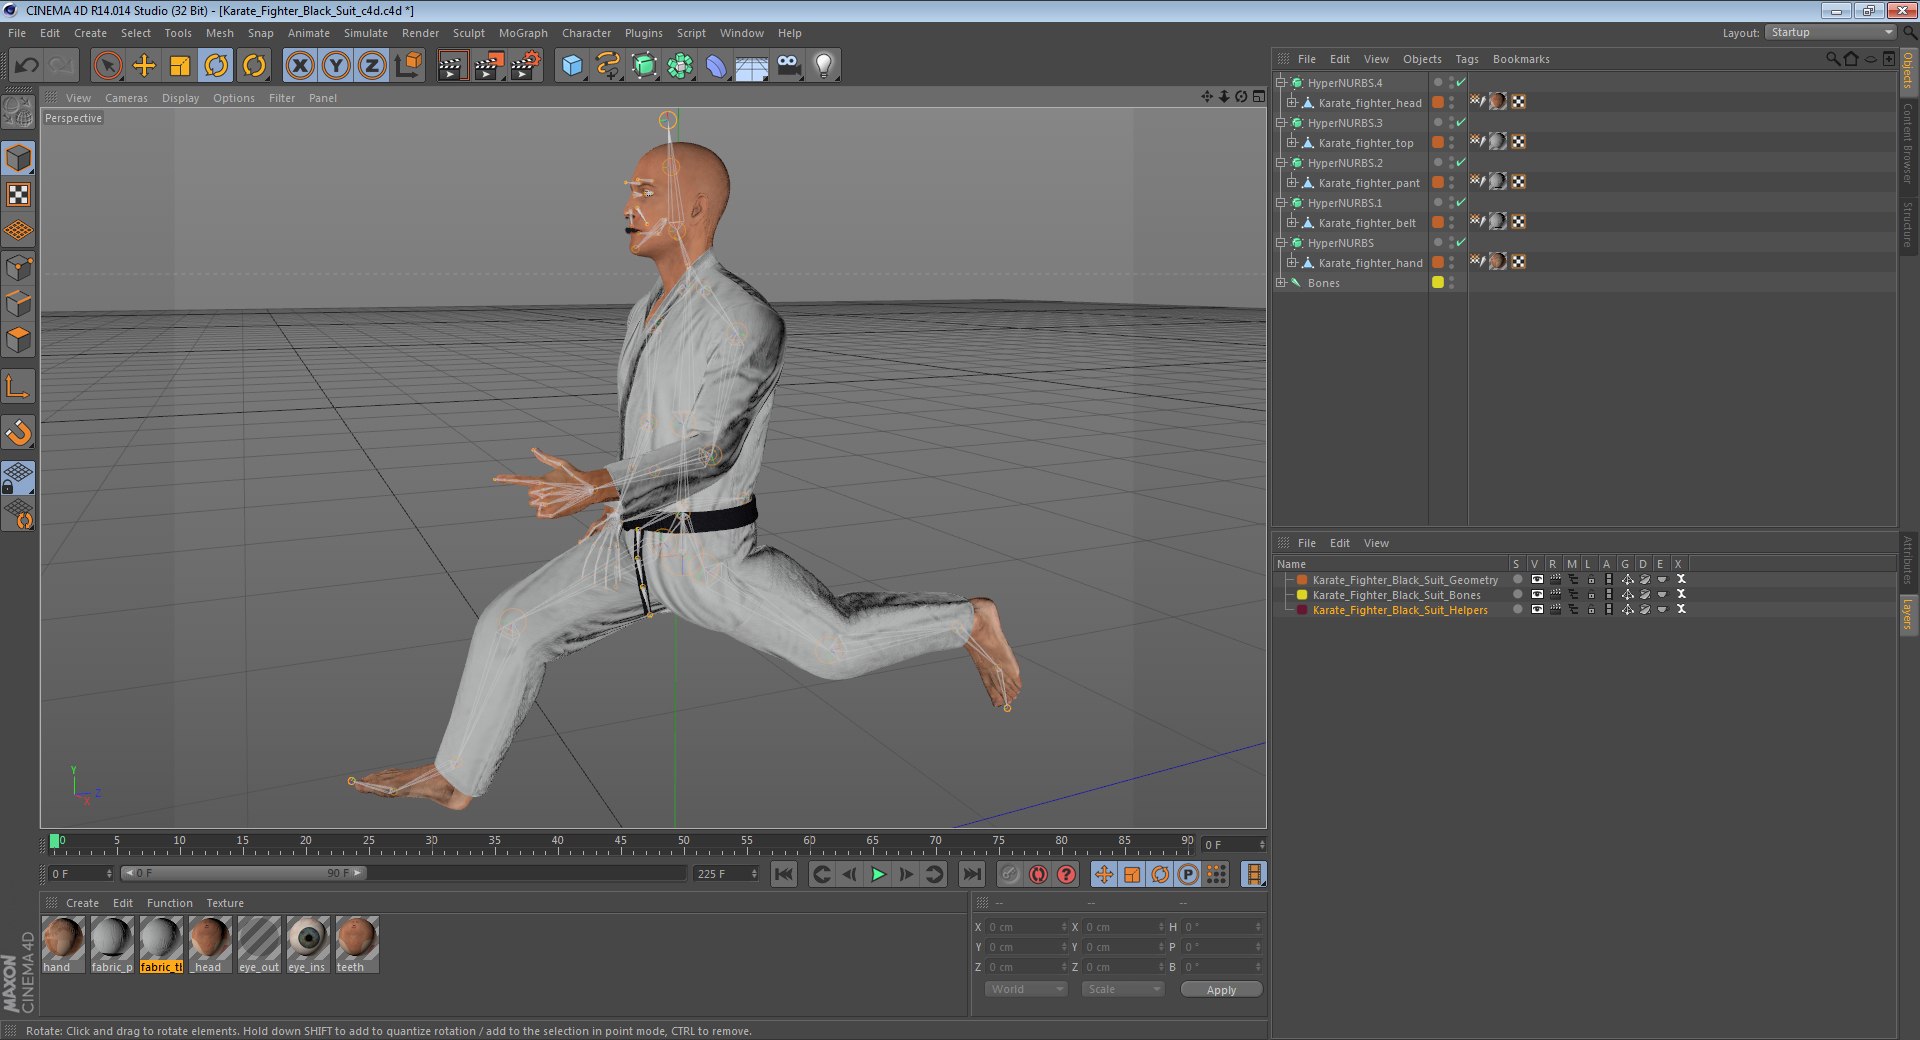1920x1040 pixels.
Task: Toggle solo for Suit_Helpers layer
Action: point(1518,609)
